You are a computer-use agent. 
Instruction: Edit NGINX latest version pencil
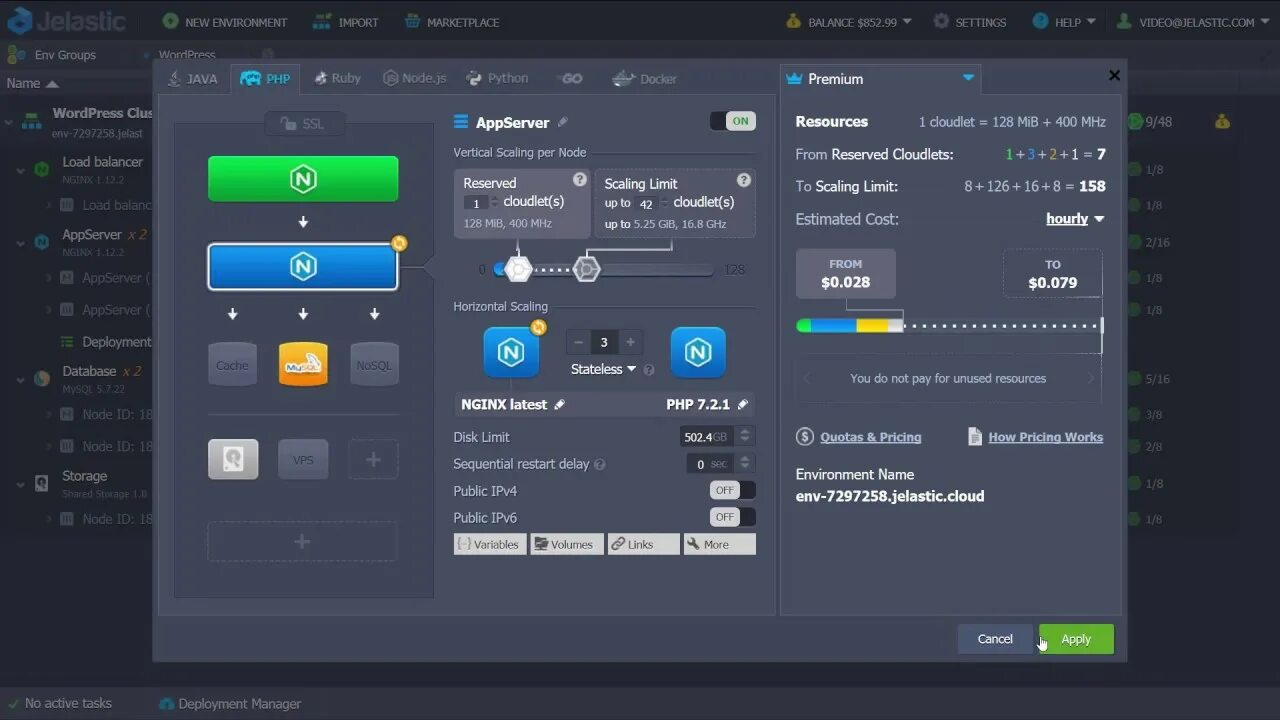(559, 405)
